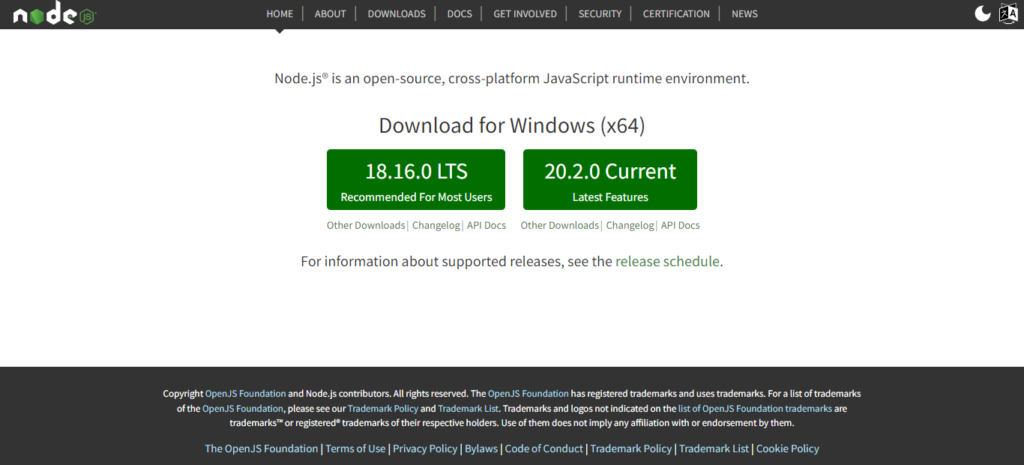
Task: Open Changelog under the Current button
Action: (630, 225)
